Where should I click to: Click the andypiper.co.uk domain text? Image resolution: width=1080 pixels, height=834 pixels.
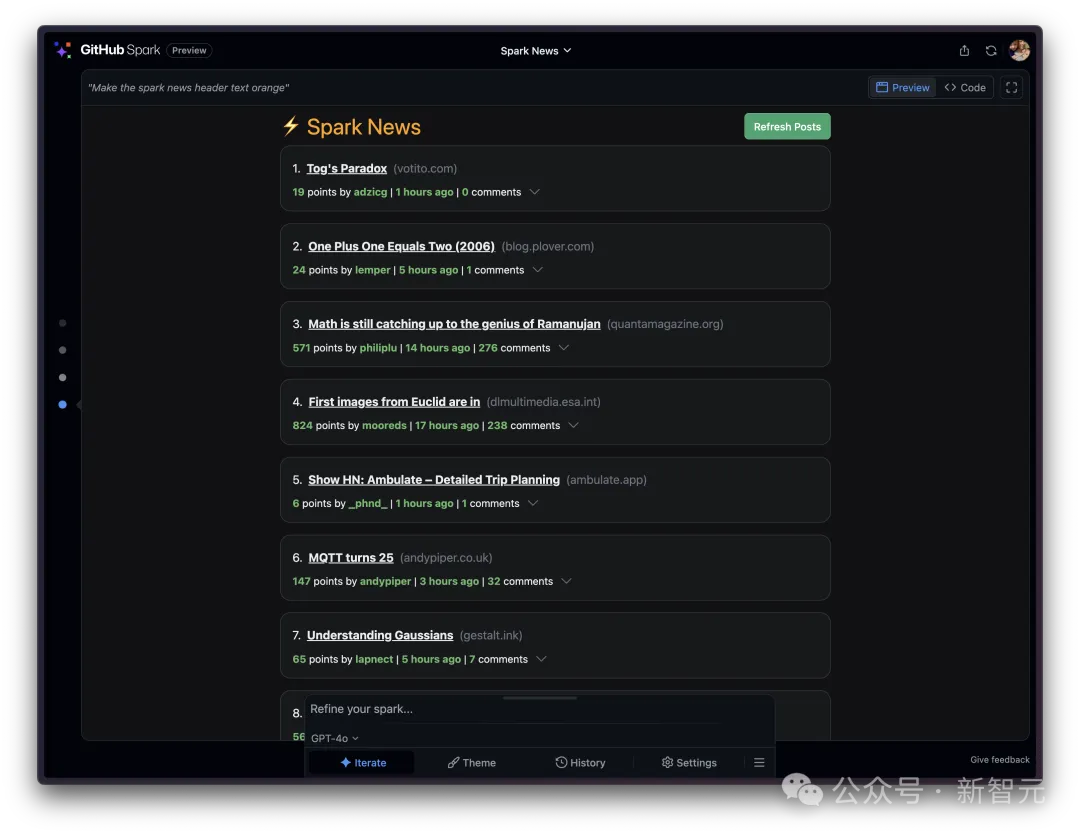(446, 557)
